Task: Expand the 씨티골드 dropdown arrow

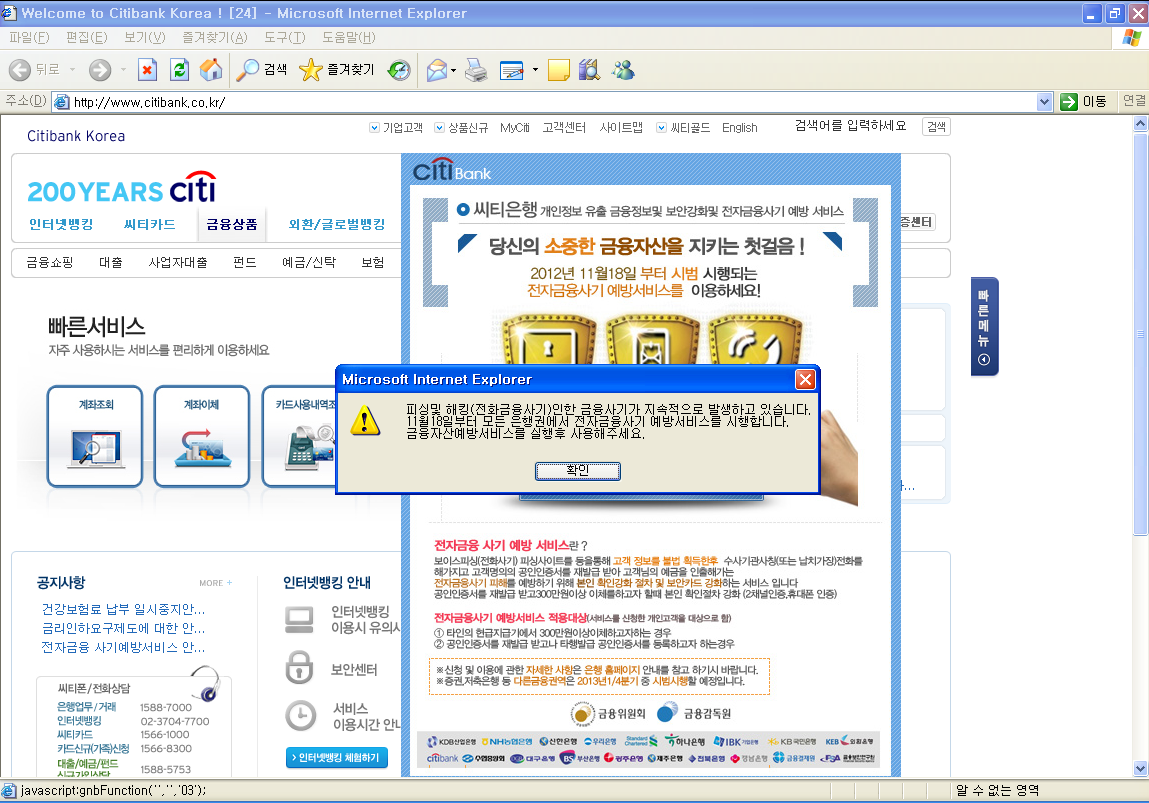Action: [x=662, y=127]
